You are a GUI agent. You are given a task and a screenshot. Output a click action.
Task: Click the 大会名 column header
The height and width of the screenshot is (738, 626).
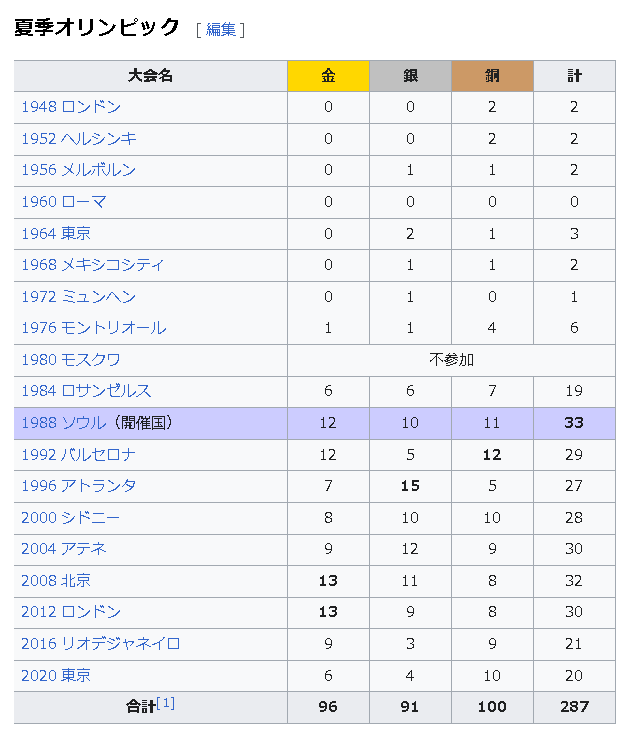(150, 76)
